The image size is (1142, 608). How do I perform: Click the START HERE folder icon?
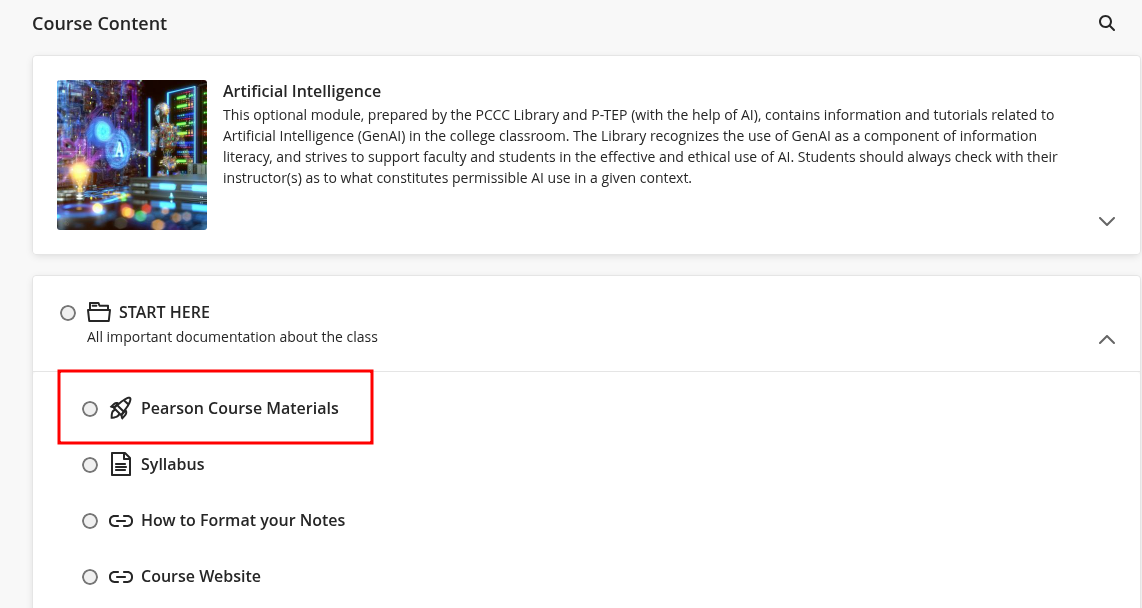click(98, 312)
